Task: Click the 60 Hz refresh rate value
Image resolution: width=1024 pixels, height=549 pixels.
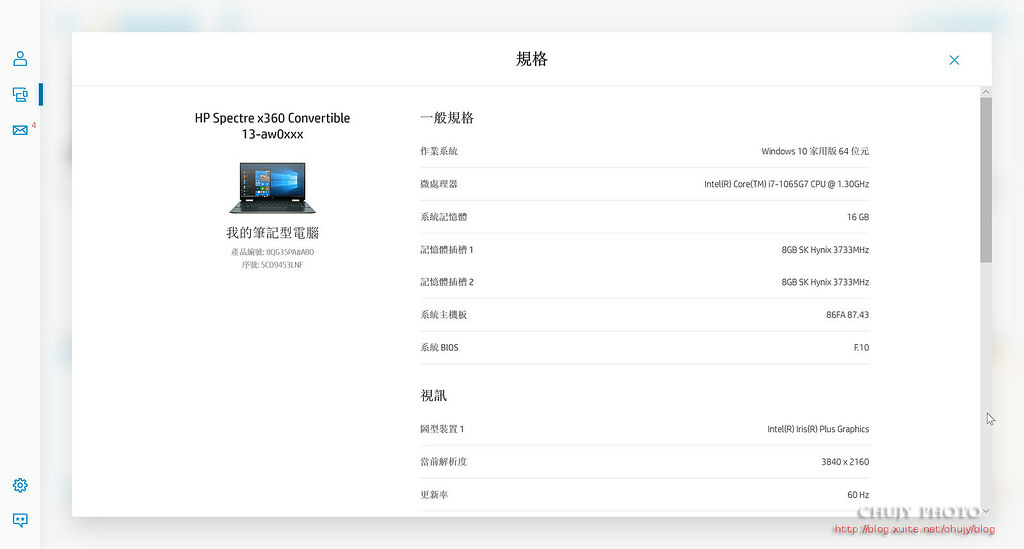Action: (x=858, y=495)
